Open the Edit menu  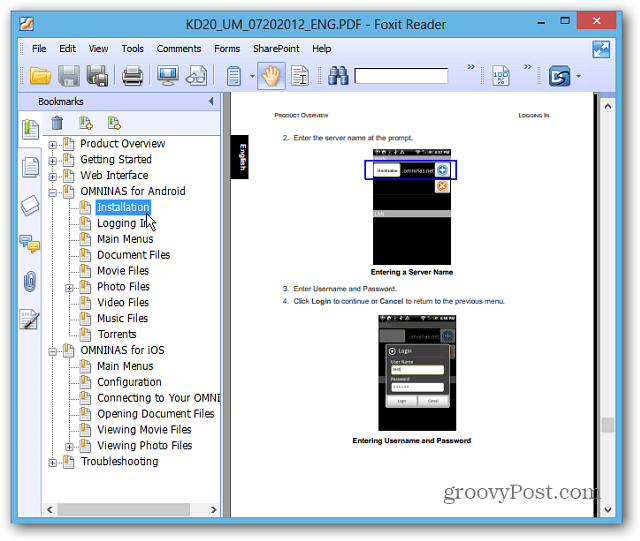click(67, 49)
